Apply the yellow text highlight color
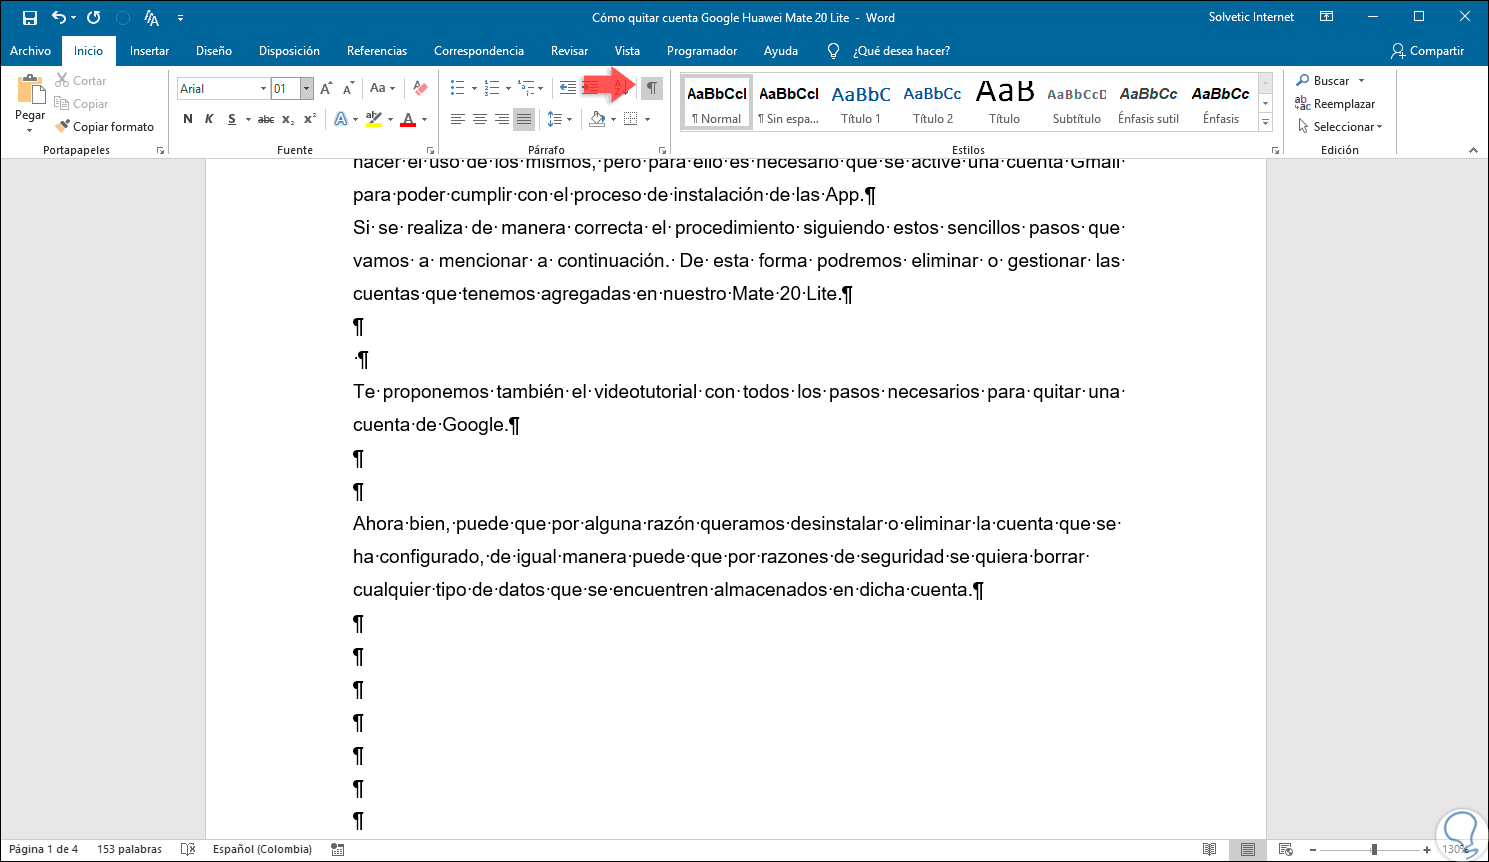The width and height of the screenshot is (1489, 862). point(373,119)
